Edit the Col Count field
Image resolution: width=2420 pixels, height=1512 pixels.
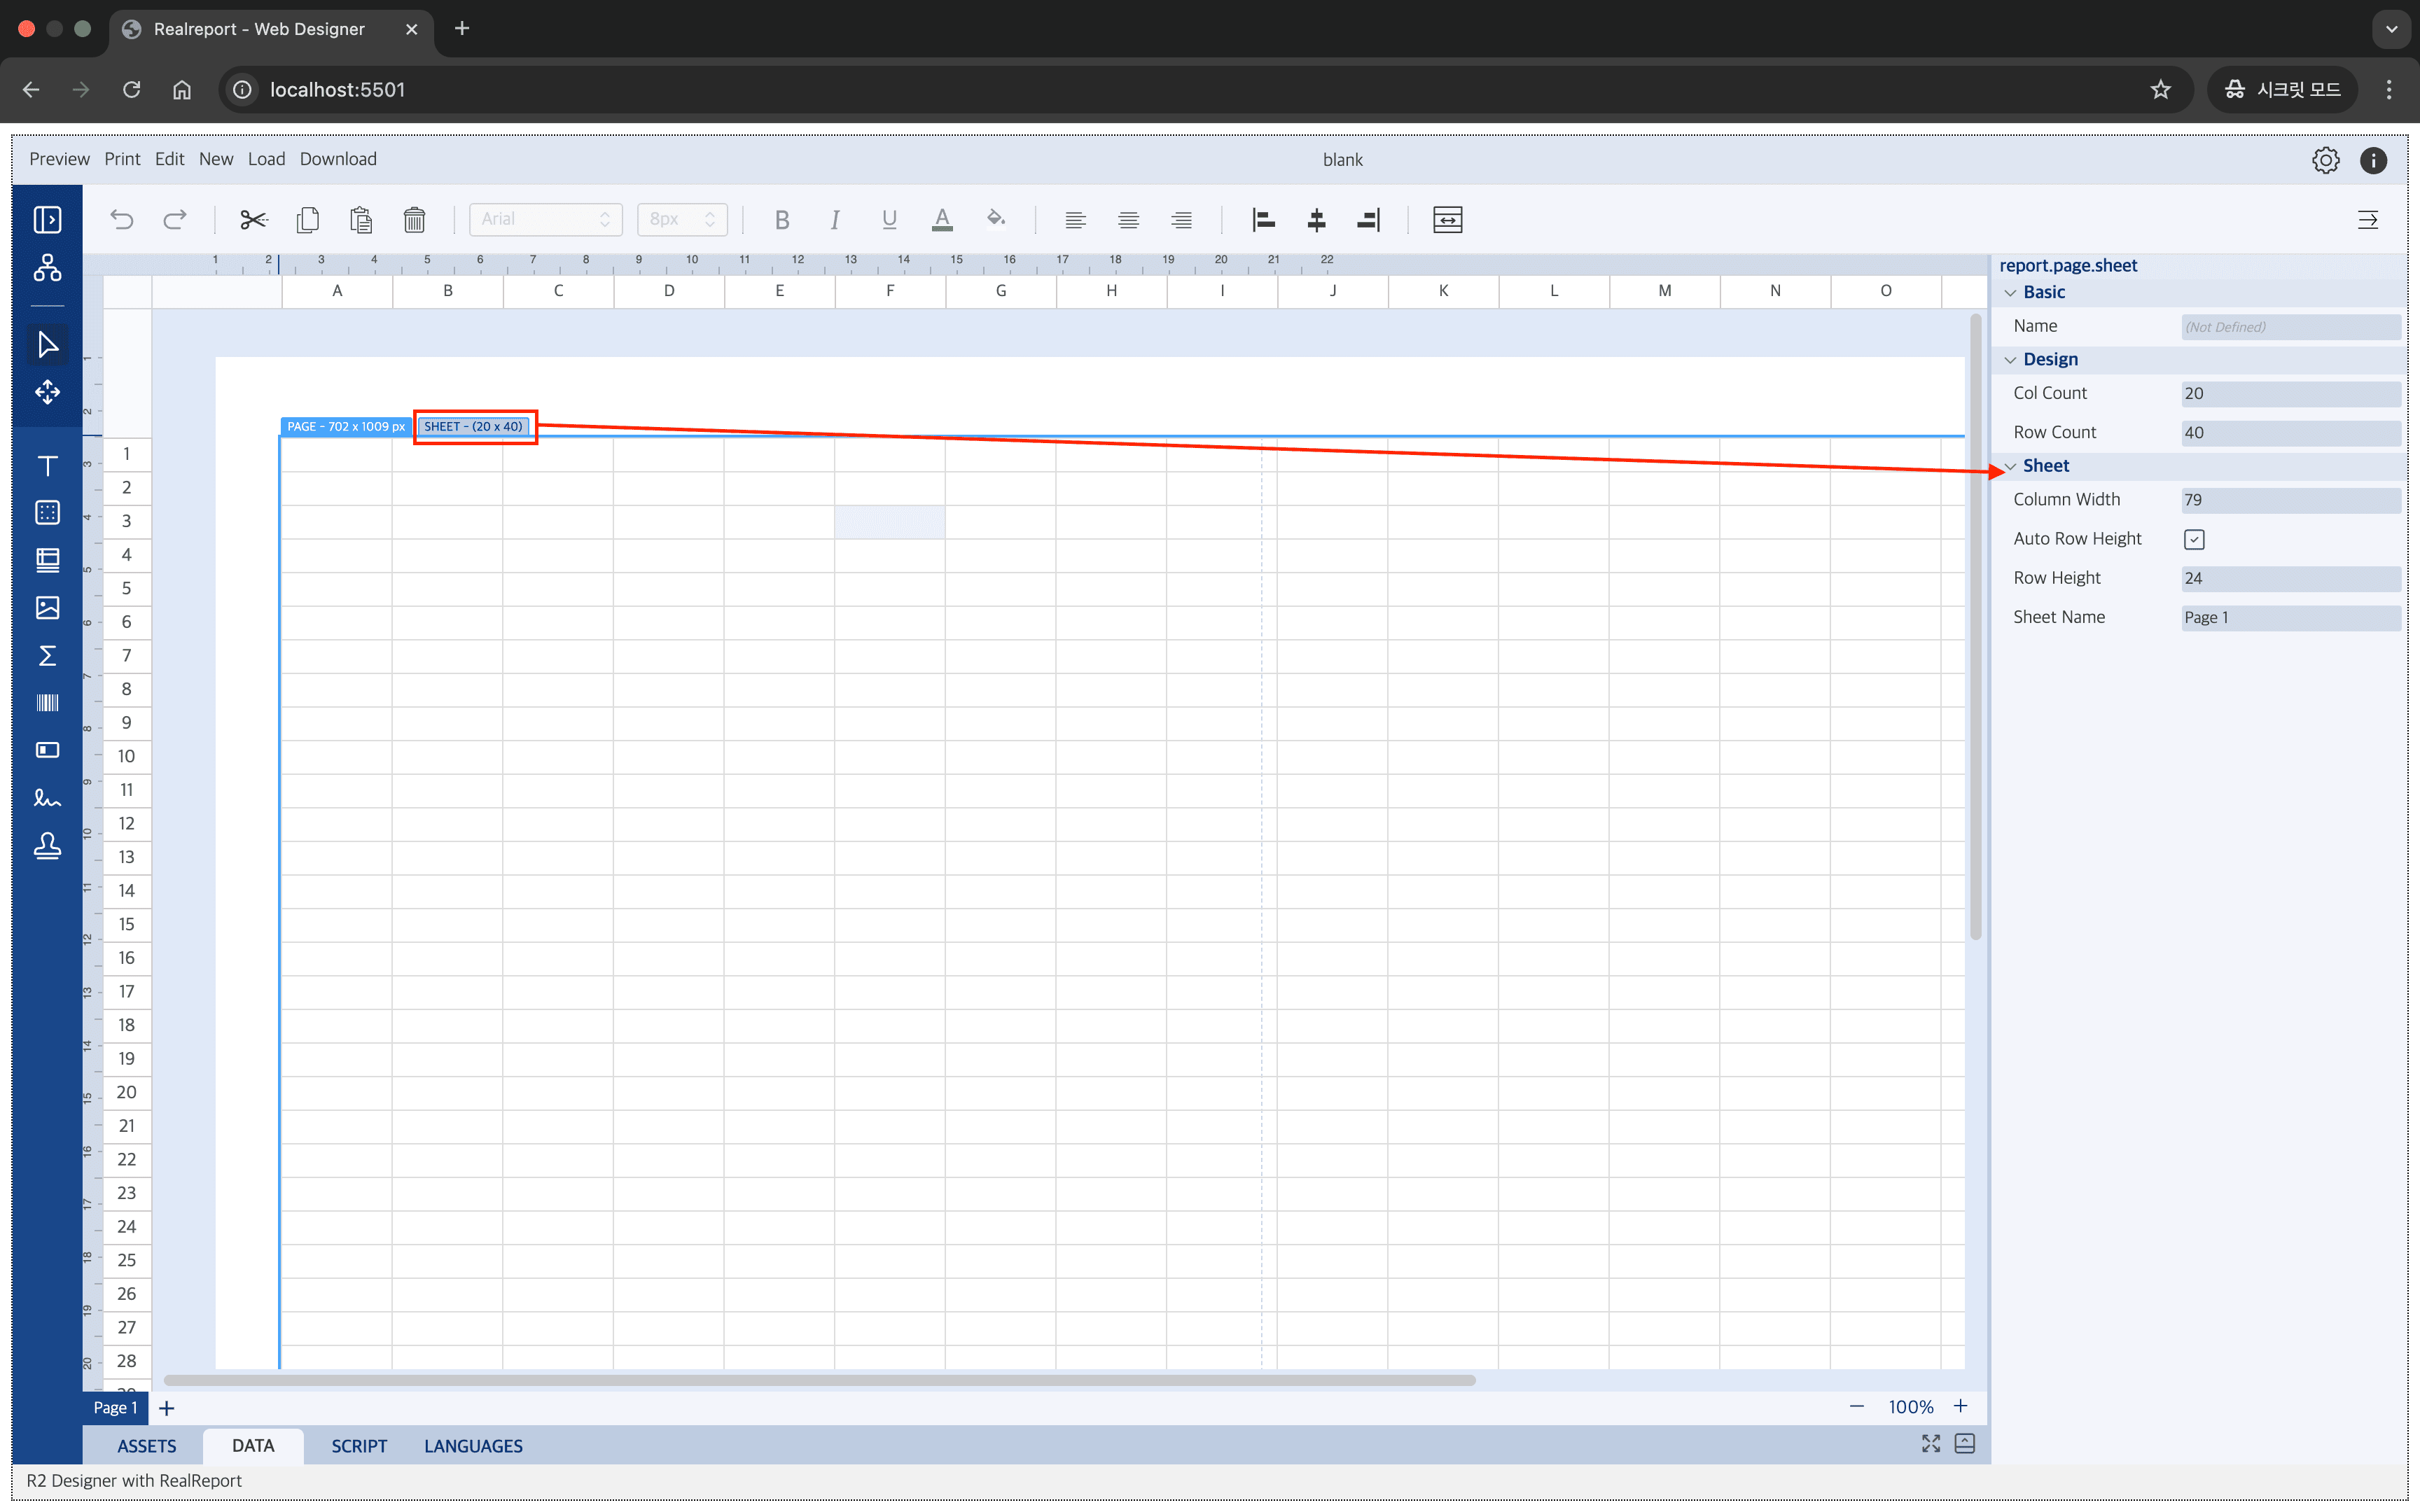coord(2290,393)
